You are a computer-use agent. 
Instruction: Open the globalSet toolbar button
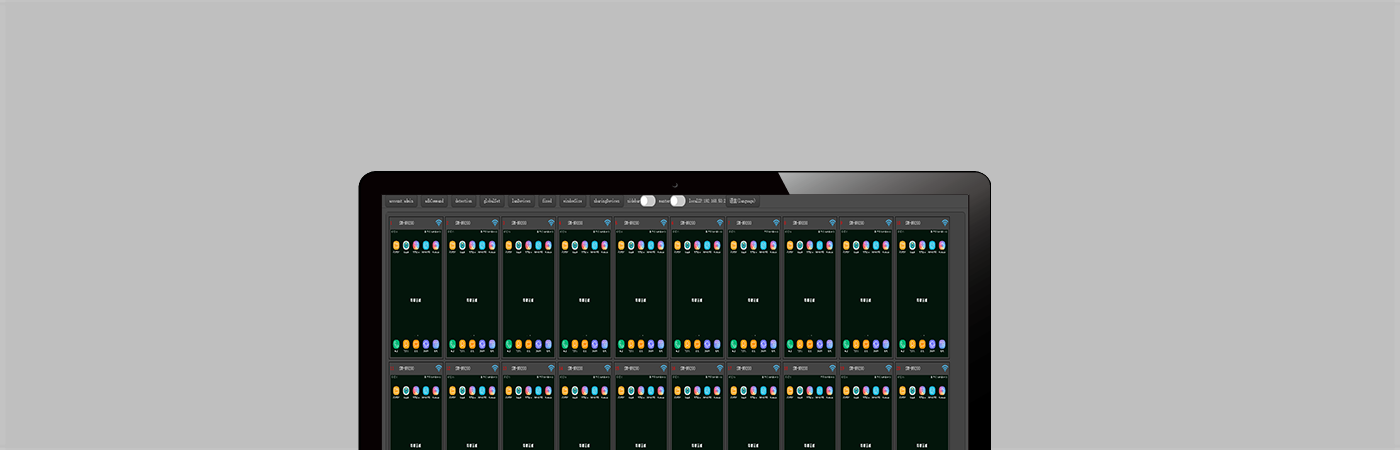[492, 201]
